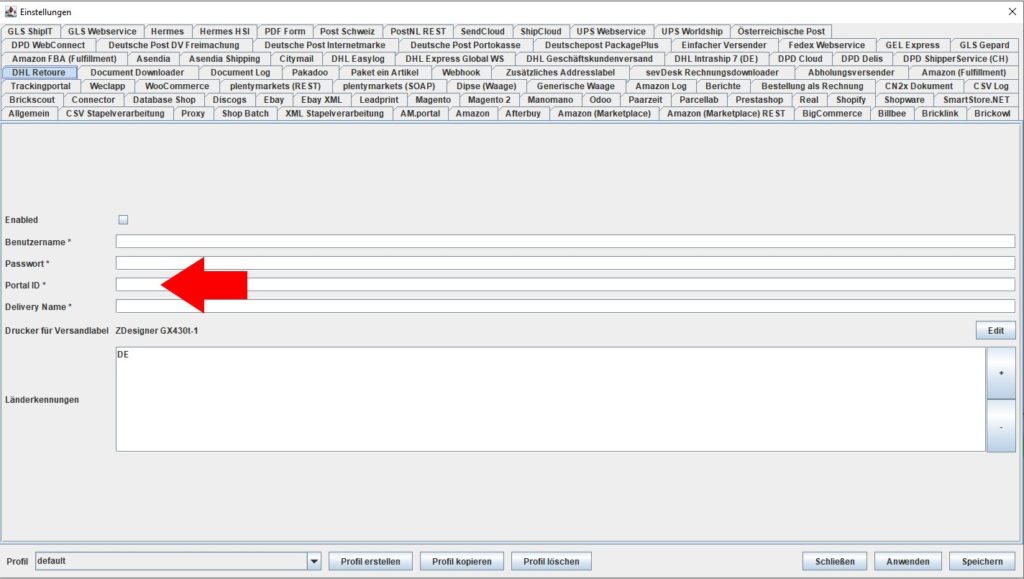Open the DPD WebConnect tab

pyautogui.click(x=48, y=45)
